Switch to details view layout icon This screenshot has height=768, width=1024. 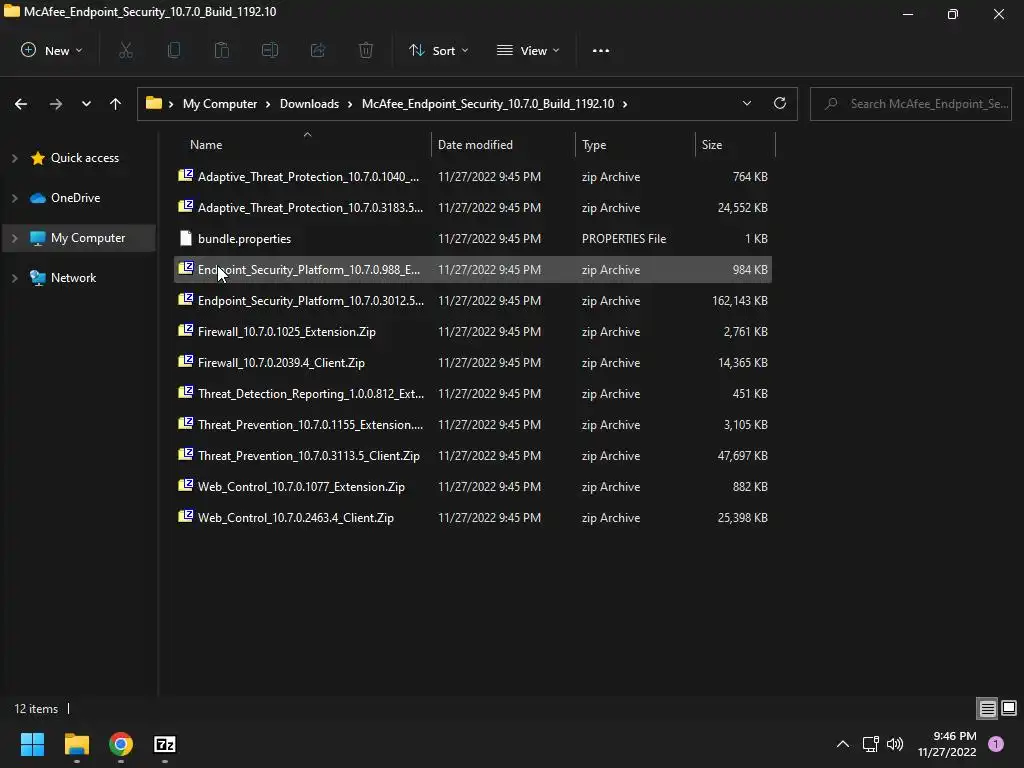[987, 709]
